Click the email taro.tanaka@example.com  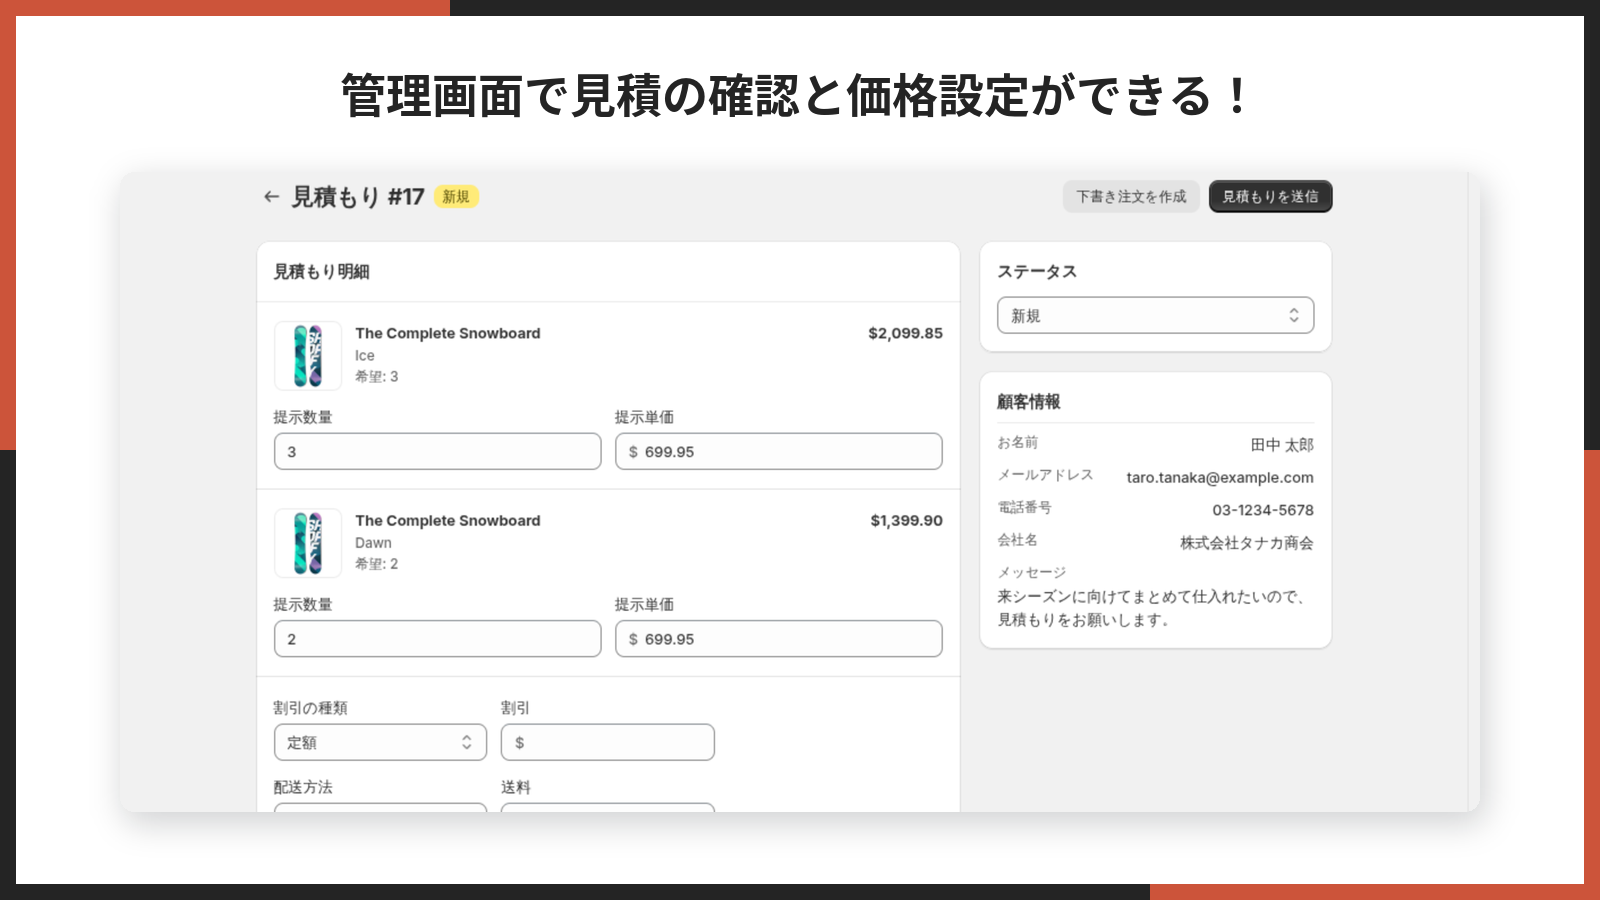coord(1220,478)
